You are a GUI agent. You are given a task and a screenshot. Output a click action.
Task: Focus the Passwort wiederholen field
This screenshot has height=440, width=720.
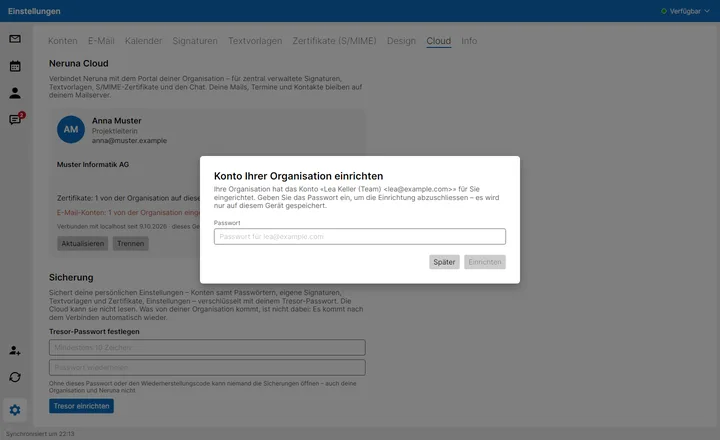[x=207, y=367]
